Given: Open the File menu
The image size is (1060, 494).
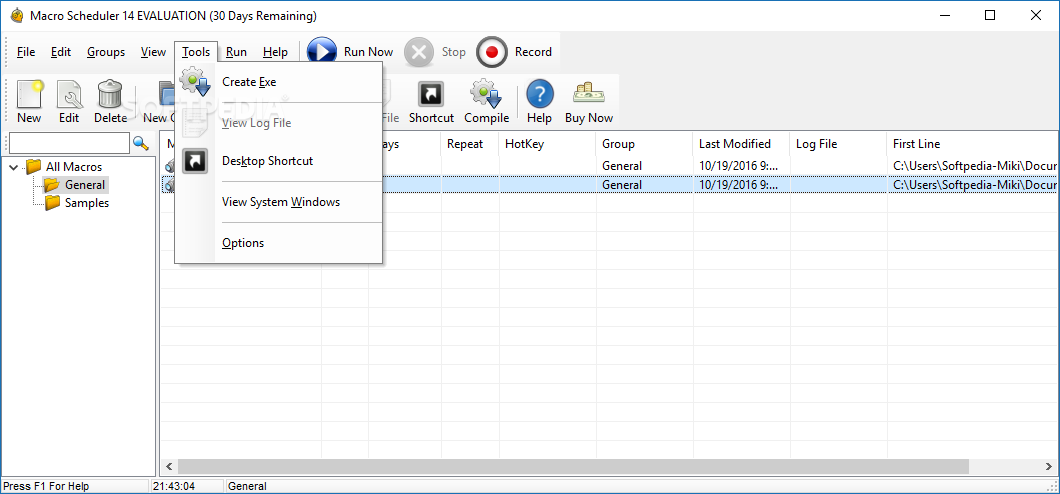Looking at the screenshot, I should 26,52.
